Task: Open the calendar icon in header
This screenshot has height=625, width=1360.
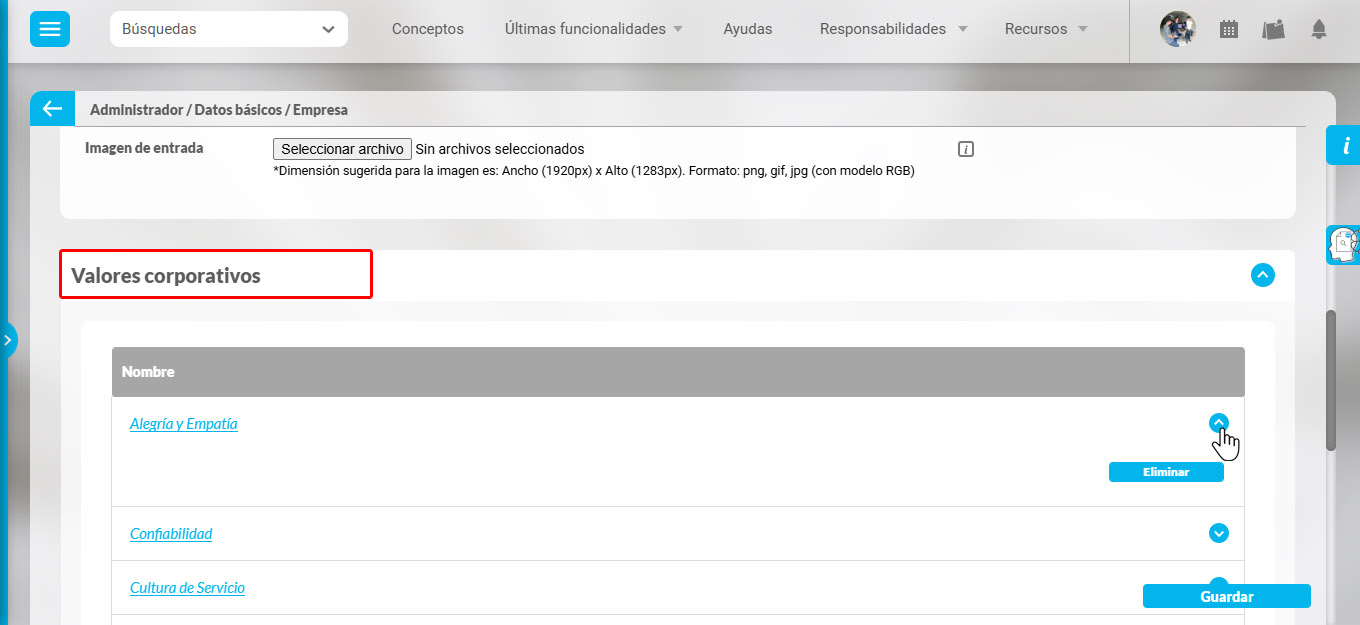Action: [1229, 30]
